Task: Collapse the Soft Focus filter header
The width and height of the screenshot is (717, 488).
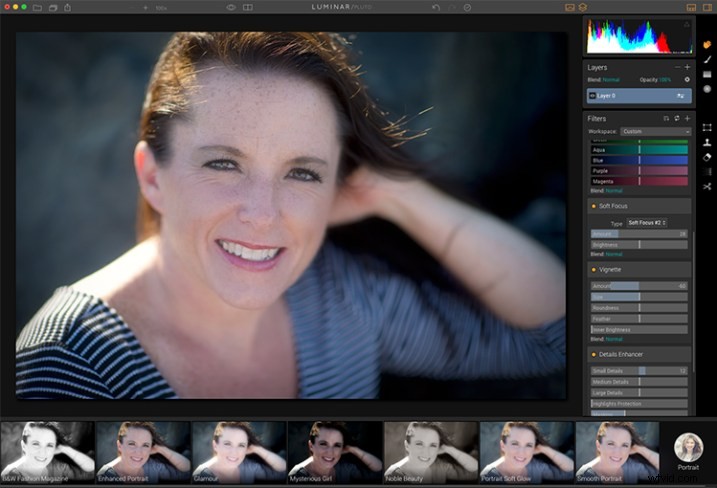Action: click(639, 206)
